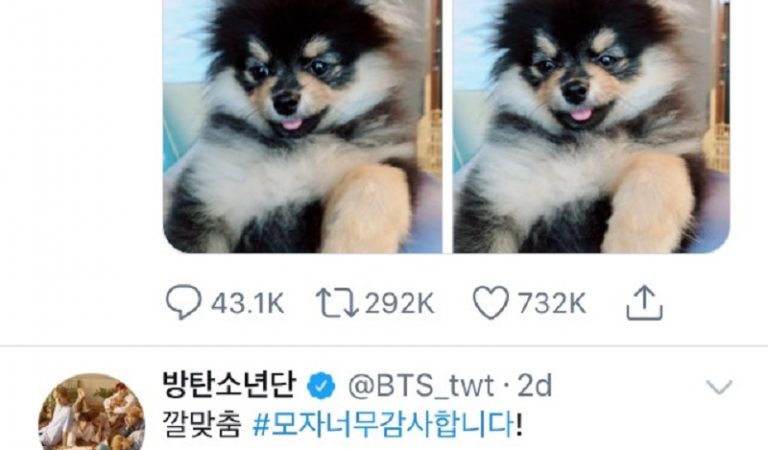This screenshot has height=450, width=768.
Task: Open the left puppy photo
Action: (x=303, y=126)
